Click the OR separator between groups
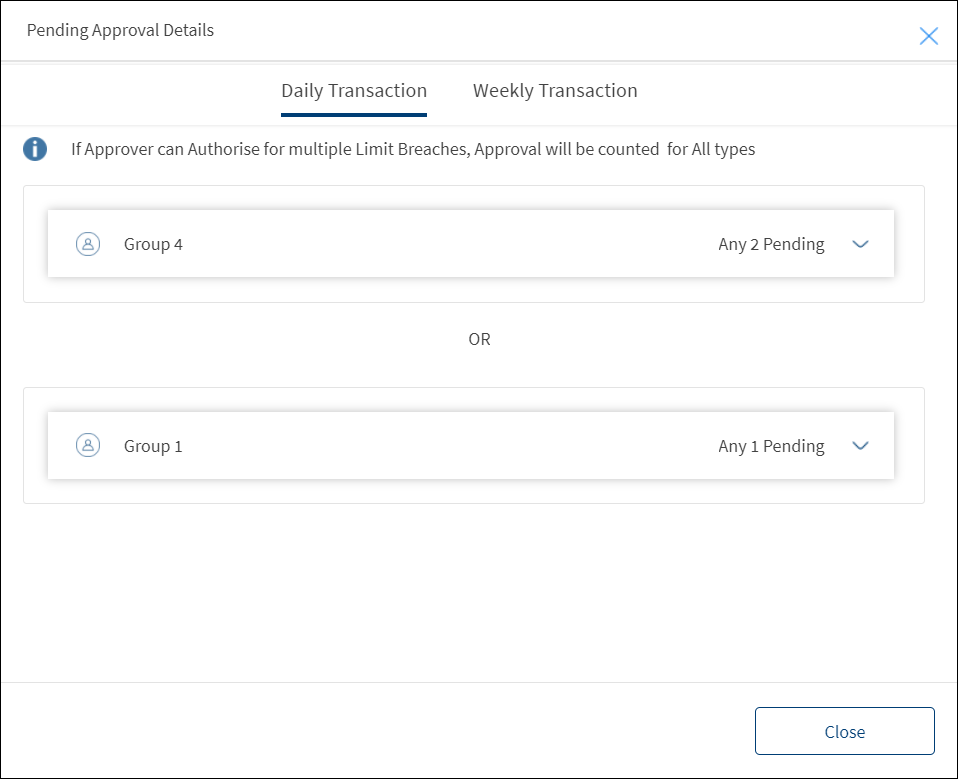Screen dimensions: 958x779 [x=479, y=339]
